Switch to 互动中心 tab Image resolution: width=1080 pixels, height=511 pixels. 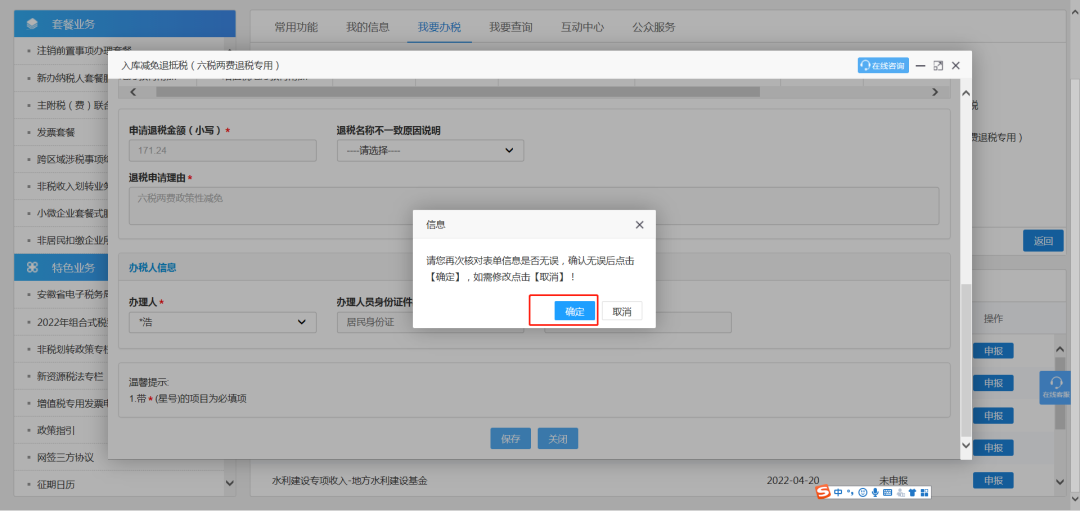(583, 28)
